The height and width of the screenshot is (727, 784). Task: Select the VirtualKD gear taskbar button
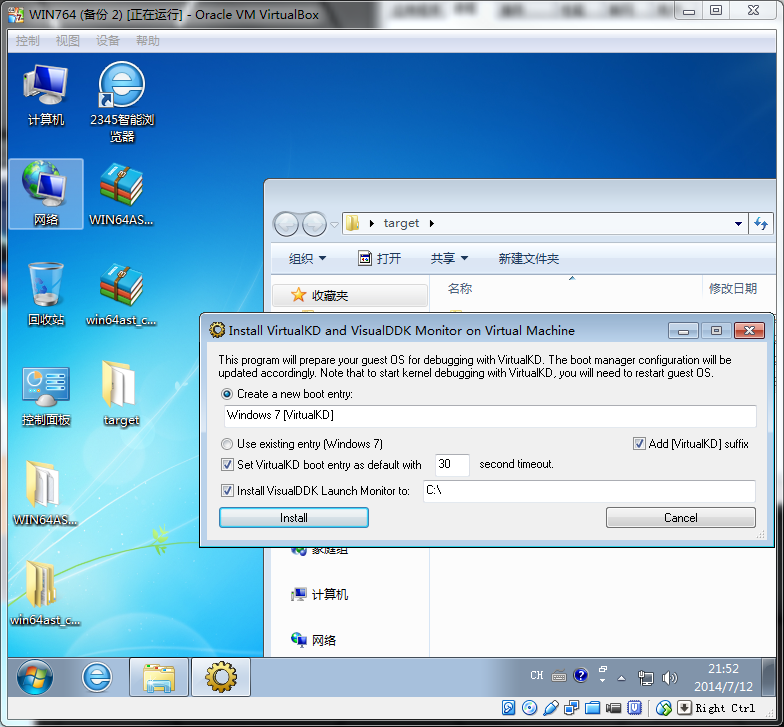[x=220, y=677]
